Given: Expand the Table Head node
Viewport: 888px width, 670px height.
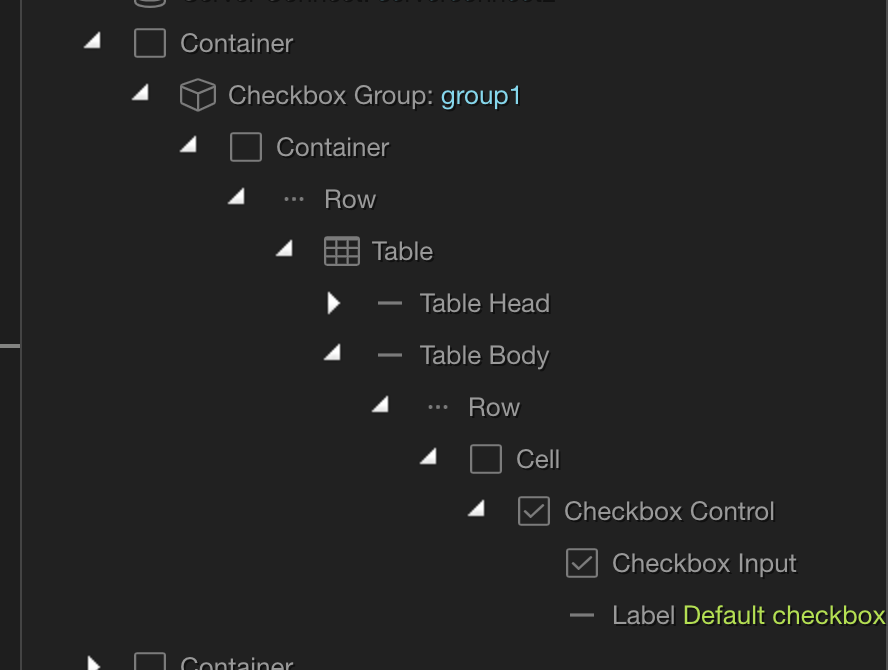Looking at the screenshot, I should [x=334, y=304].
